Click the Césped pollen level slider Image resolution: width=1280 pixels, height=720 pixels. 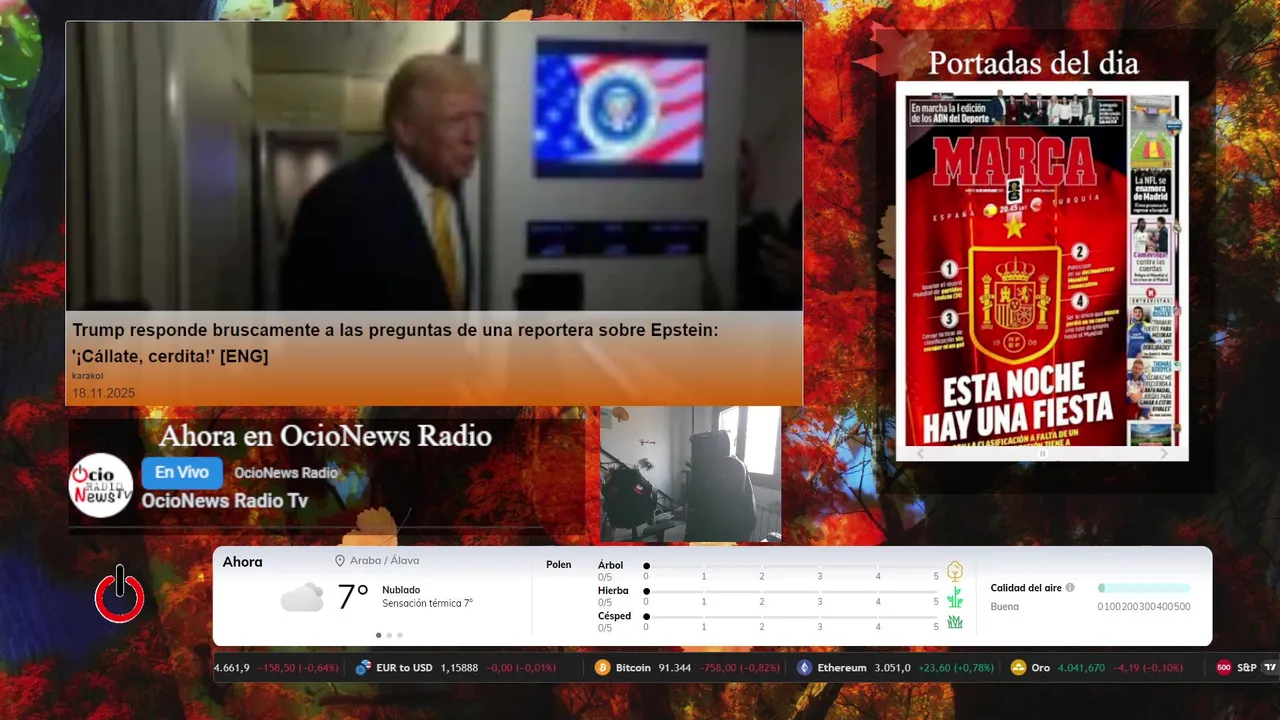(x=791, y=617)
